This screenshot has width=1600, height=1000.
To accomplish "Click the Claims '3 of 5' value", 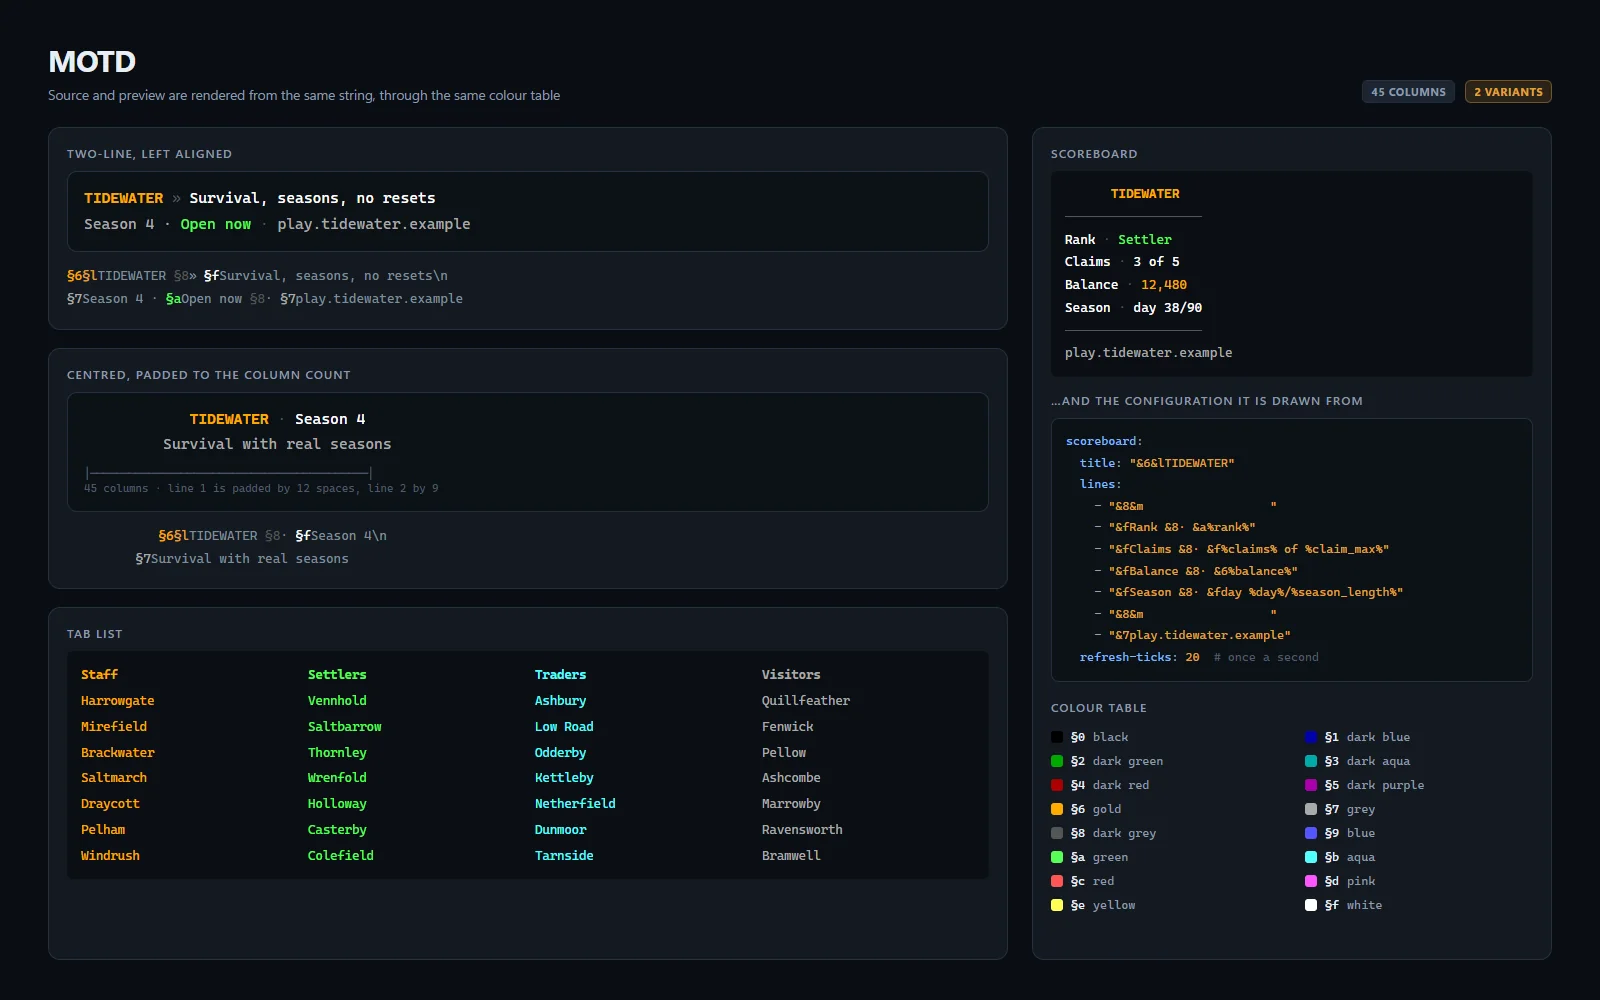I will click(x=1156, y=262).
